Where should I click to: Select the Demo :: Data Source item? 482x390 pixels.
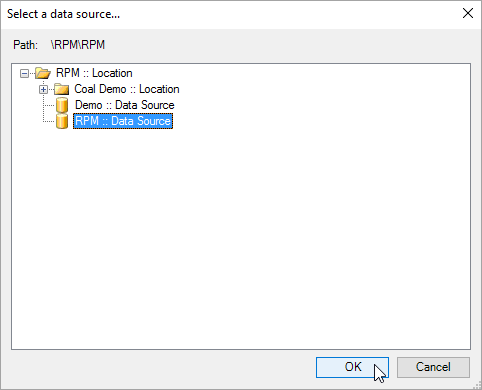click(125, 105)
